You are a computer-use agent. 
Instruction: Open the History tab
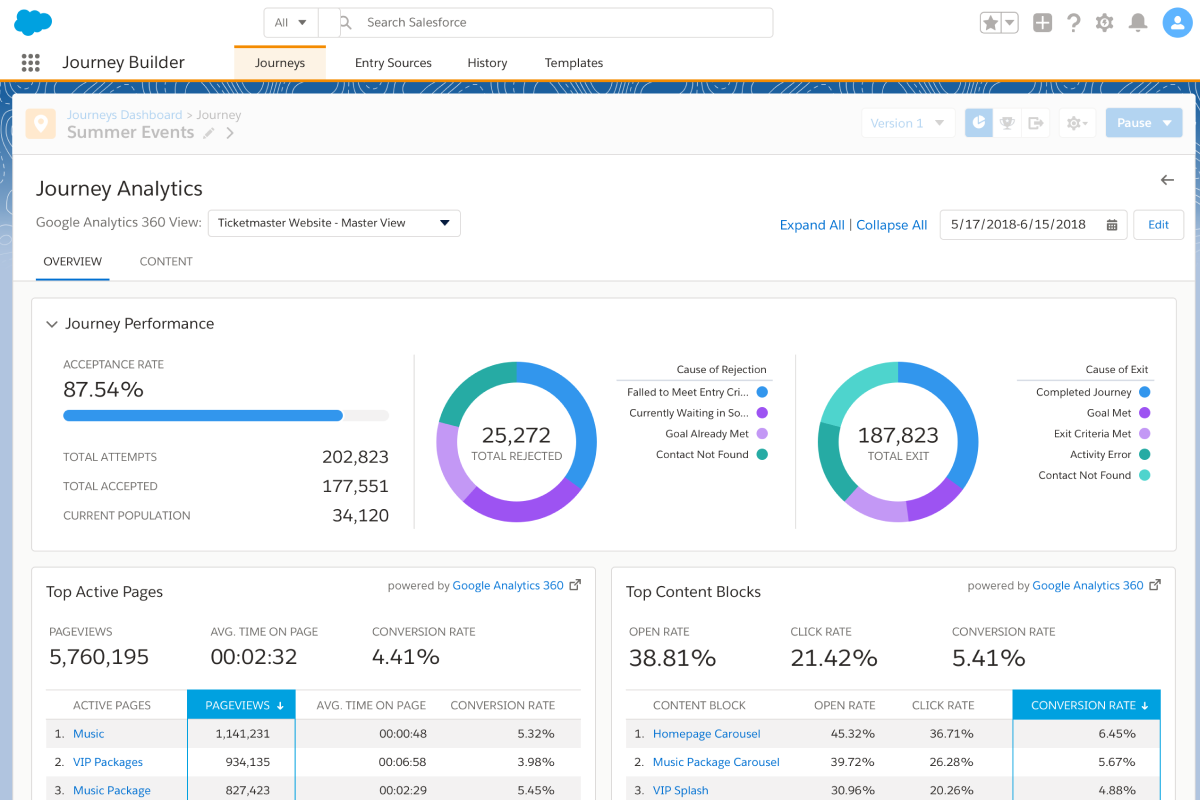[487, 63]
